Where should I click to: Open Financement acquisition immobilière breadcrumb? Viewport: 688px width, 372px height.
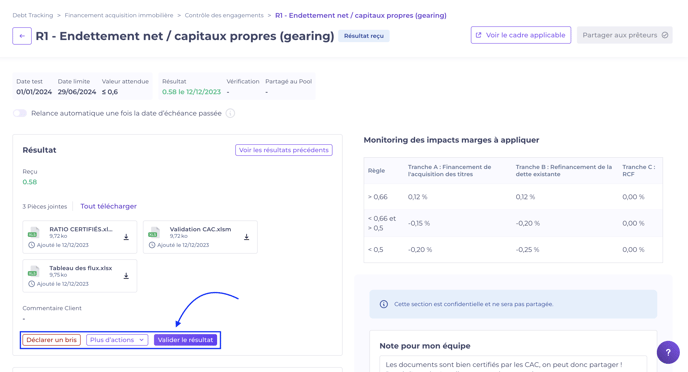pos(119,15)
